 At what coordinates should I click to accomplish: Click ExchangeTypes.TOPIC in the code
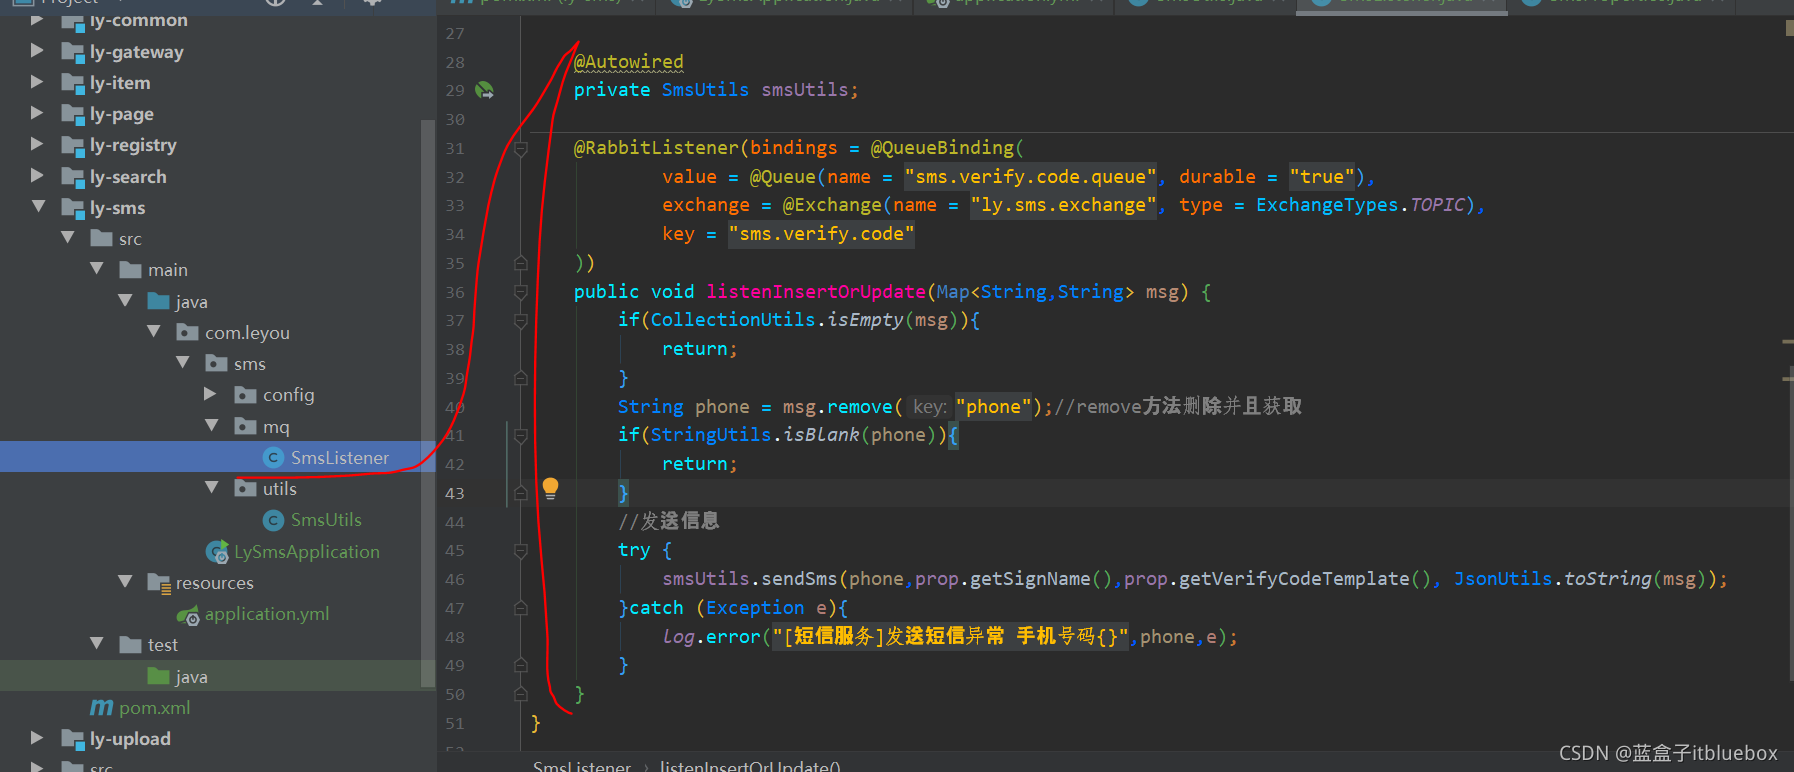[1361, 205]
